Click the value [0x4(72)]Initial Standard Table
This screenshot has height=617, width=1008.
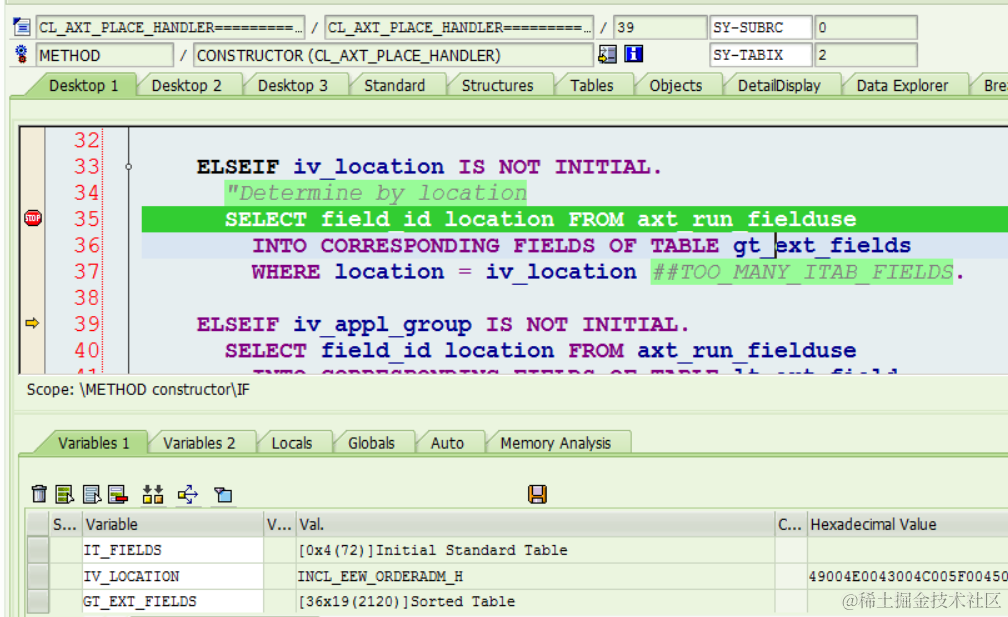pyautogui.click(x=433, y=550)
